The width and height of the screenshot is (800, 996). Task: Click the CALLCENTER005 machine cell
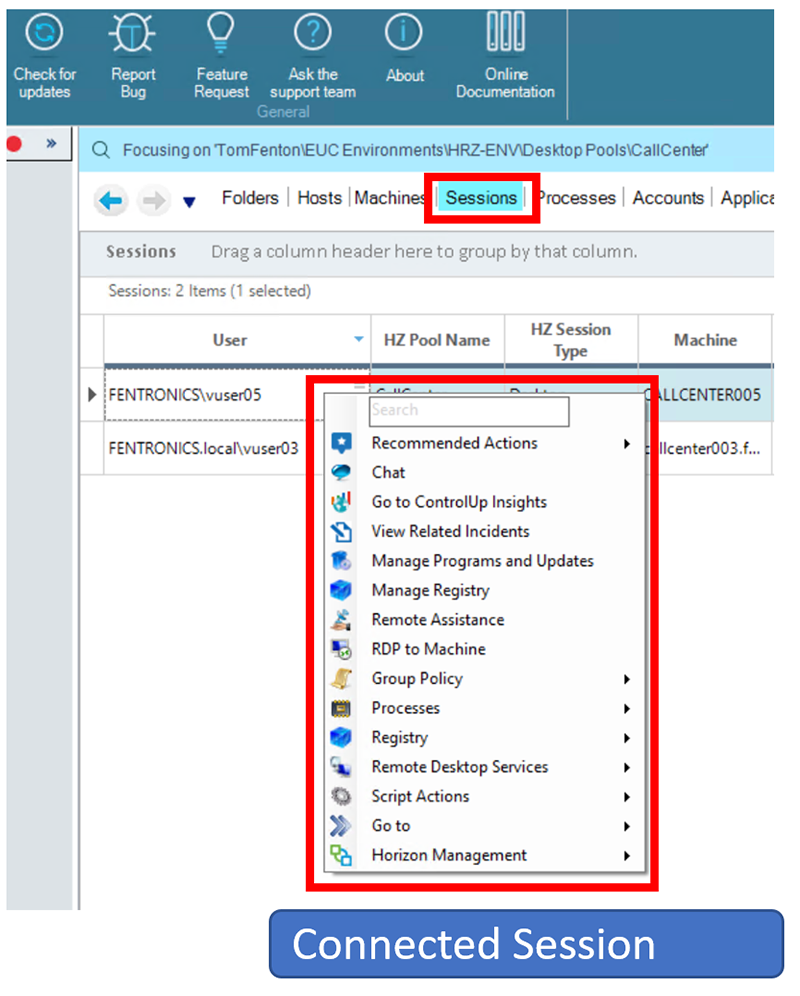point(707,395)
